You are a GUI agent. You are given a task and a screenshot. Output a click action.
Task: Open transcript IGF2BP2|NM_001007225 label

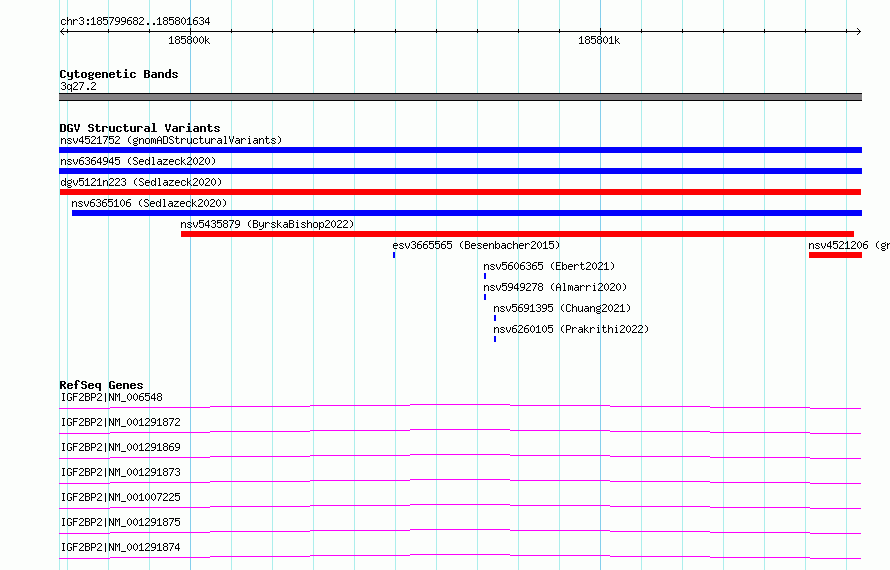(x=120, y=497)
